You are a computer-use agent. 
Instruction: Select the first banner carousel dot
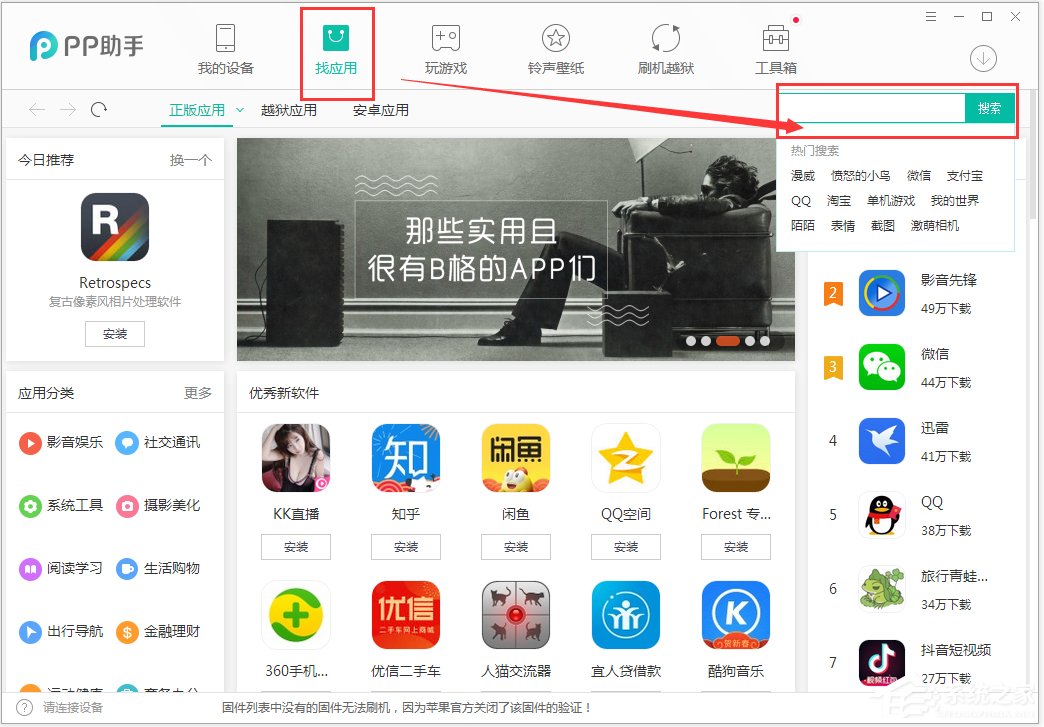[x=690, y=341]
